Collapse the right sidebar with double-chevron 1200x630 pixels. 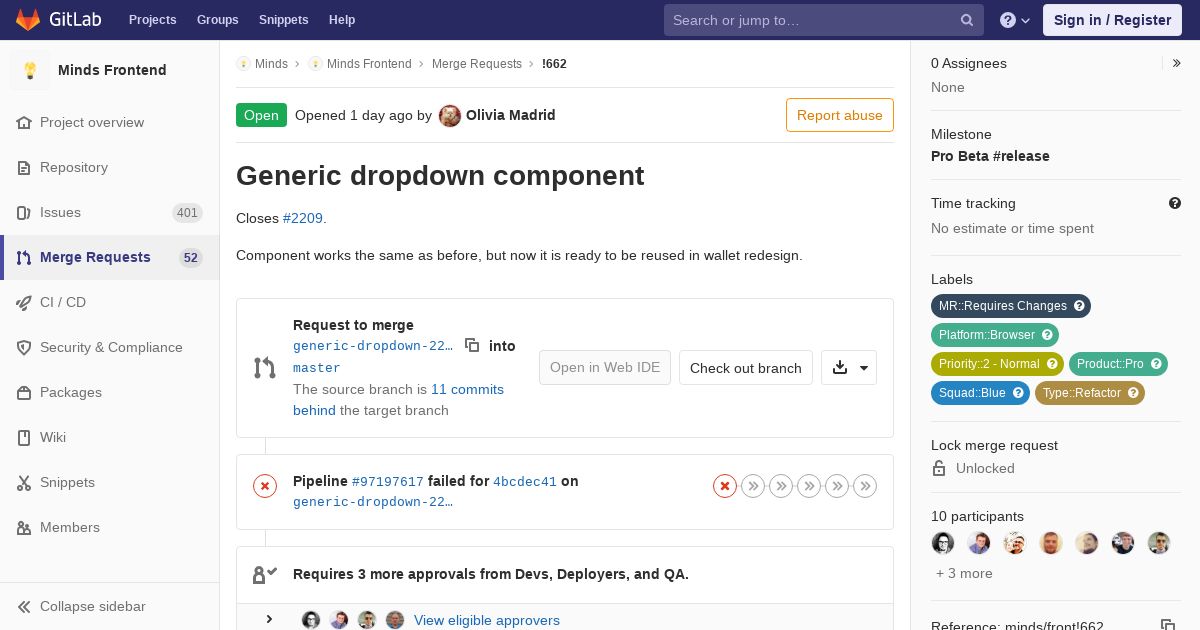[x=1177, y=63]
